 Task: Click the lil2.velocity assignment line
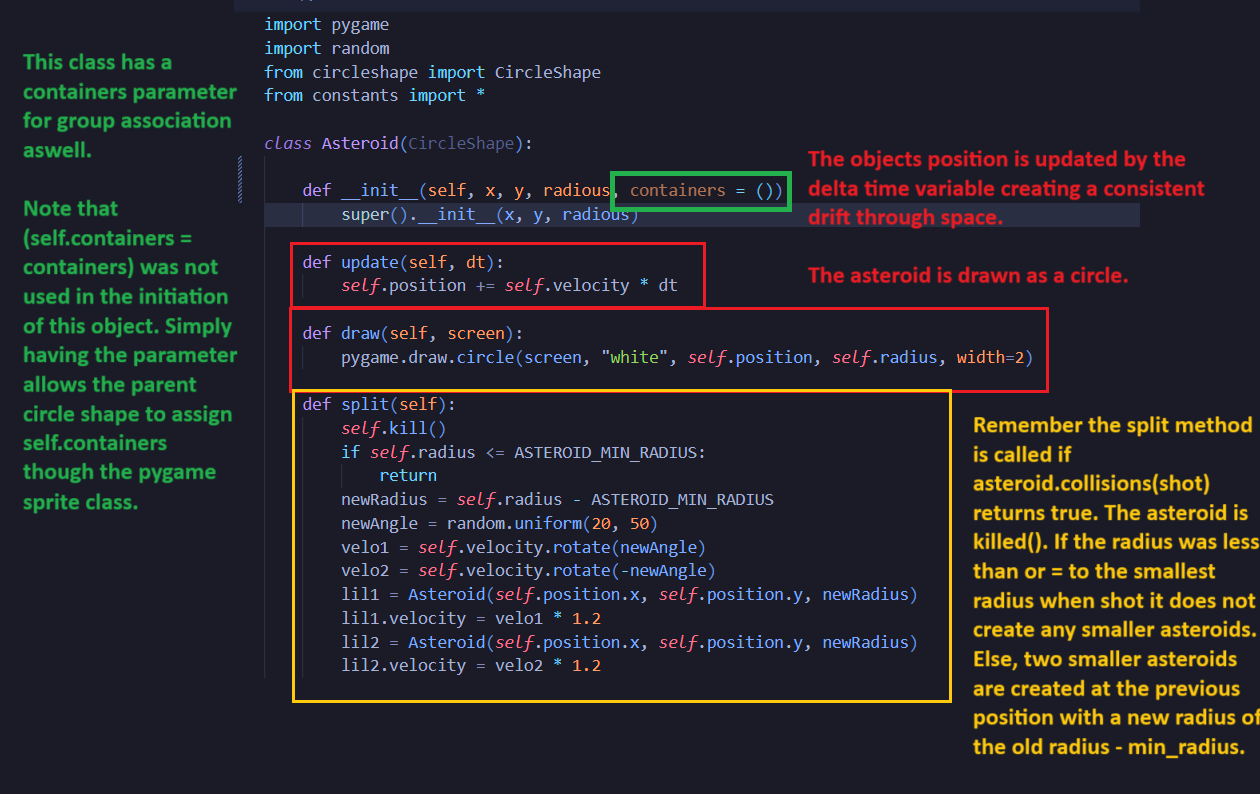pos(470,666)
